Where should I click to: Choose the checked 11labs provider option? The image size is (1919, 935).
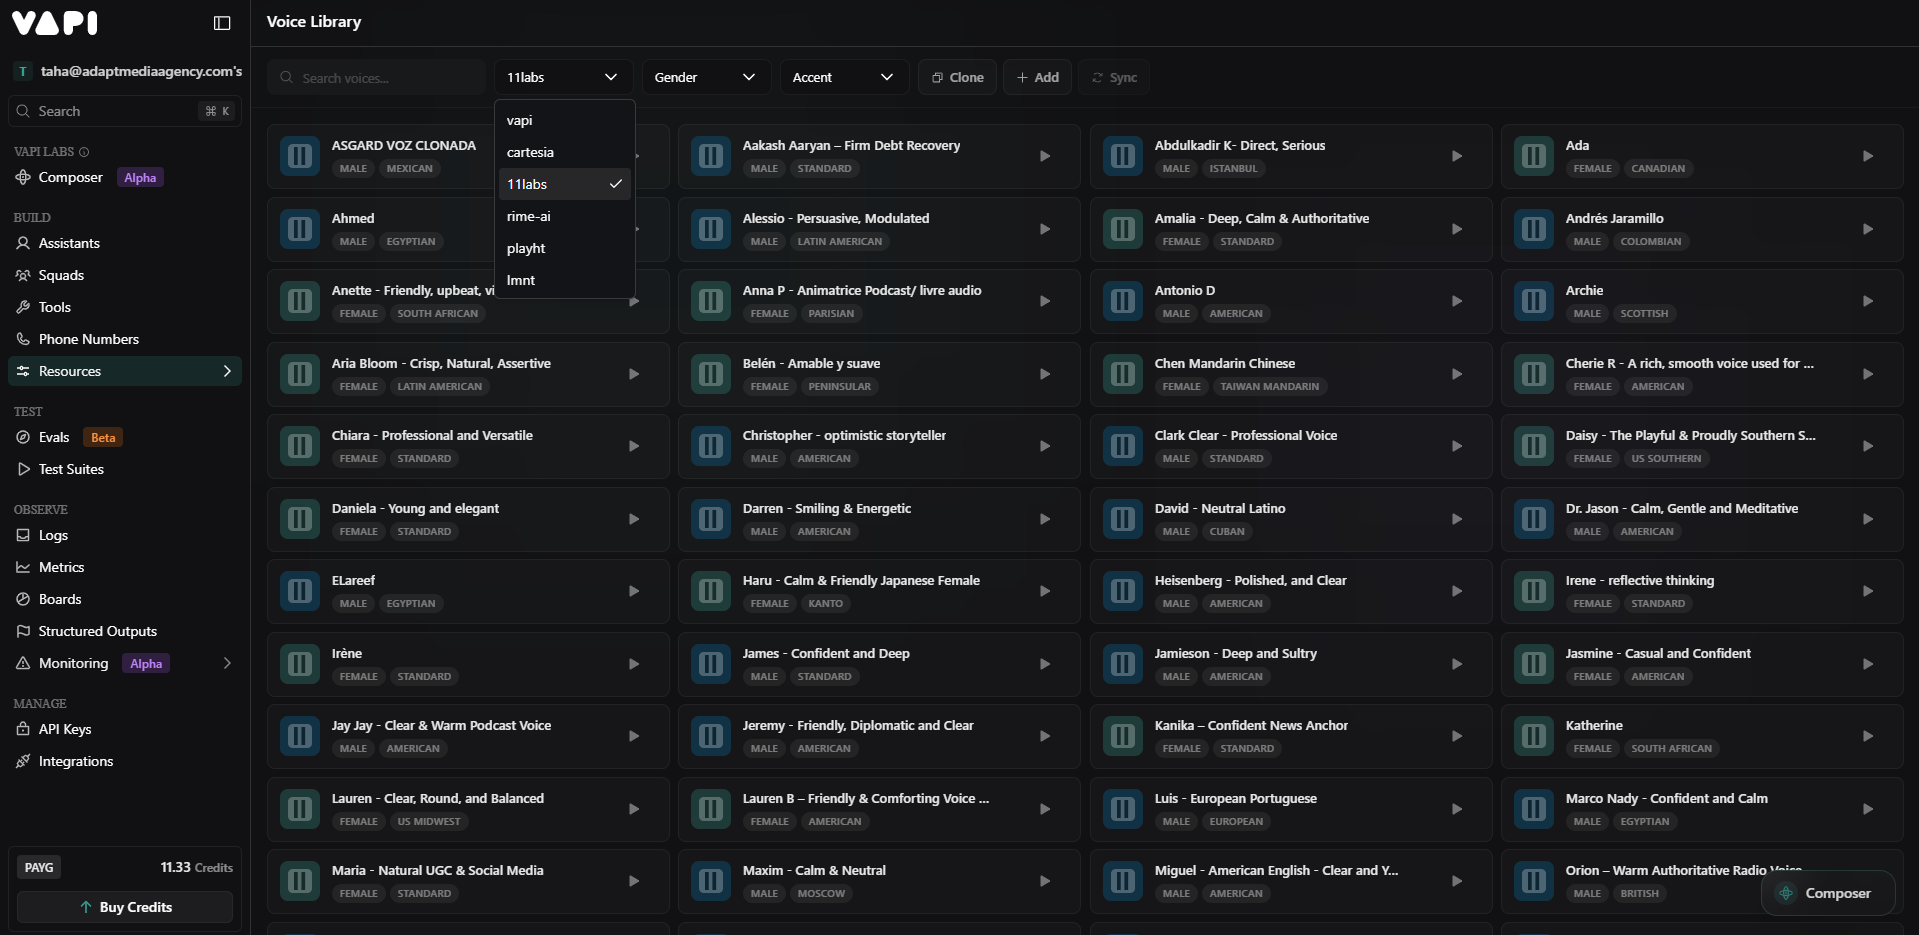pos(565,184)
